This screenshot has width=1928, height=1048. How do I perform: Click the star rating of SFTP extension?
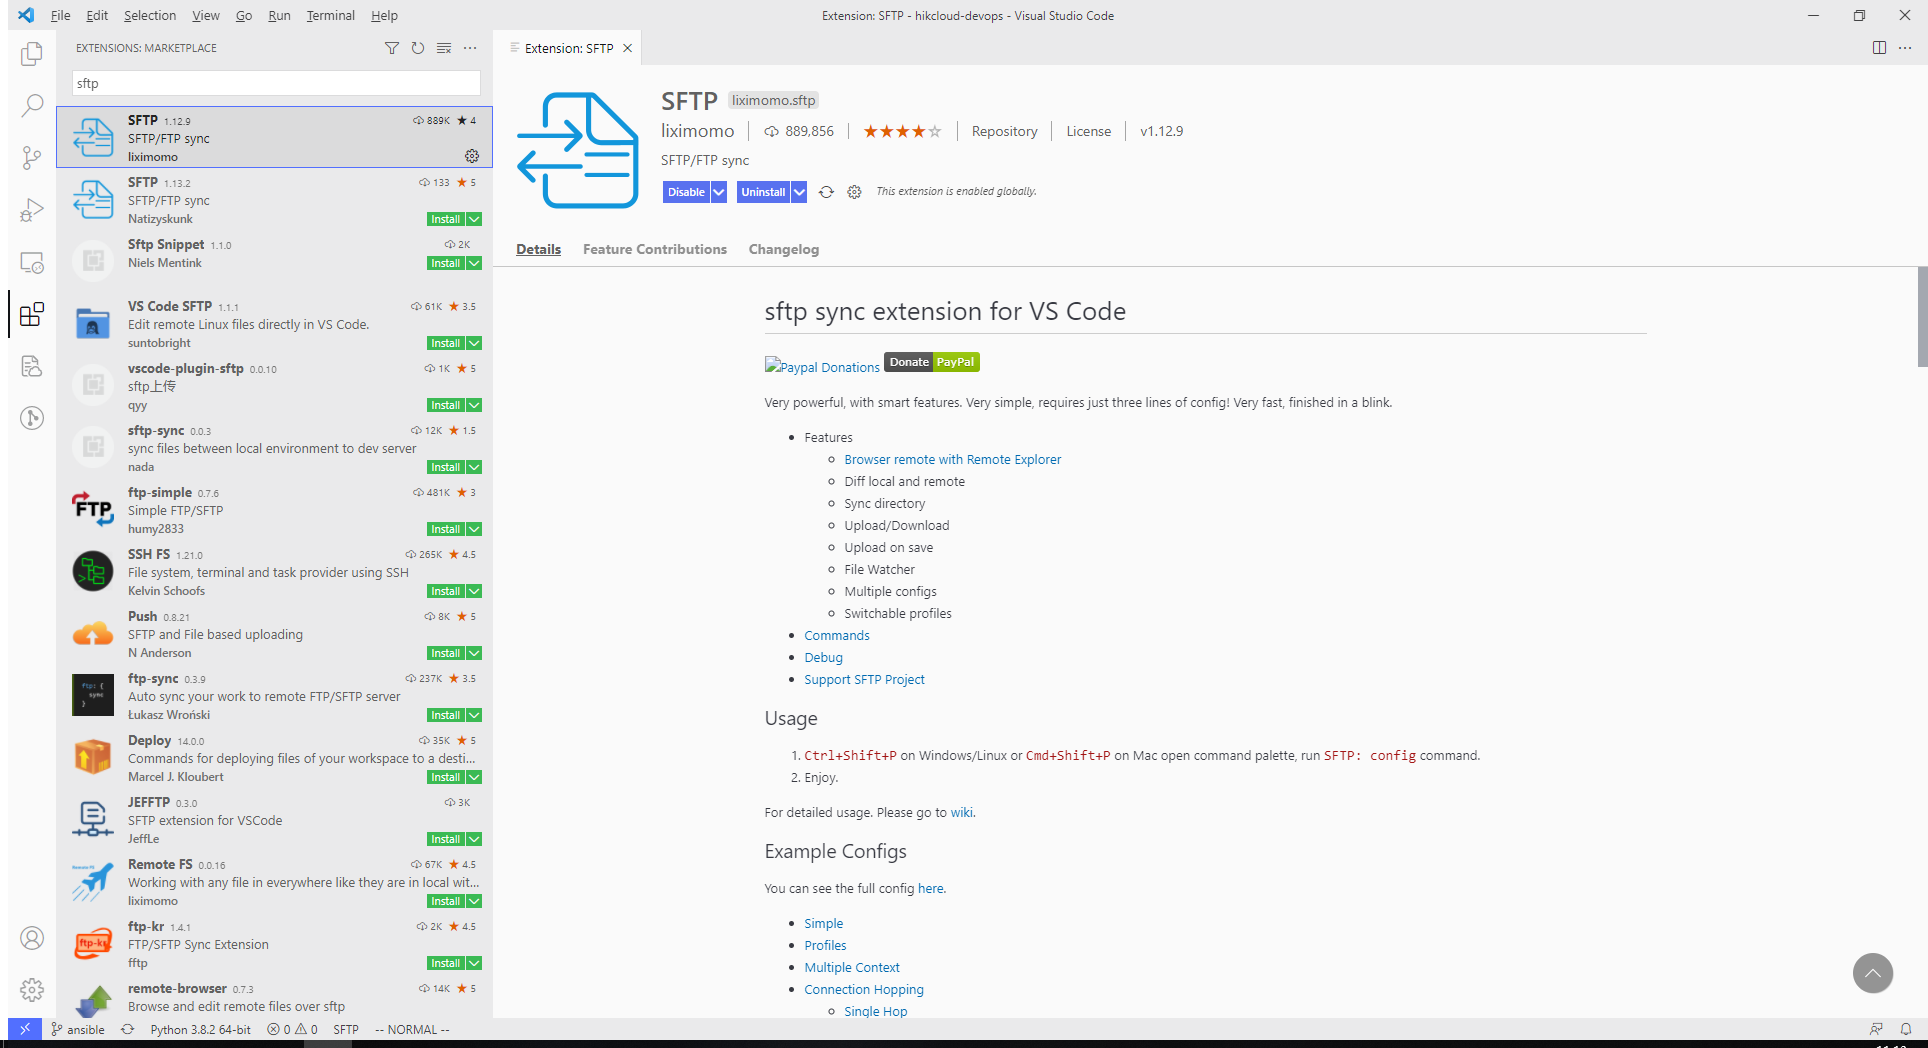click(x=902, y=131)
